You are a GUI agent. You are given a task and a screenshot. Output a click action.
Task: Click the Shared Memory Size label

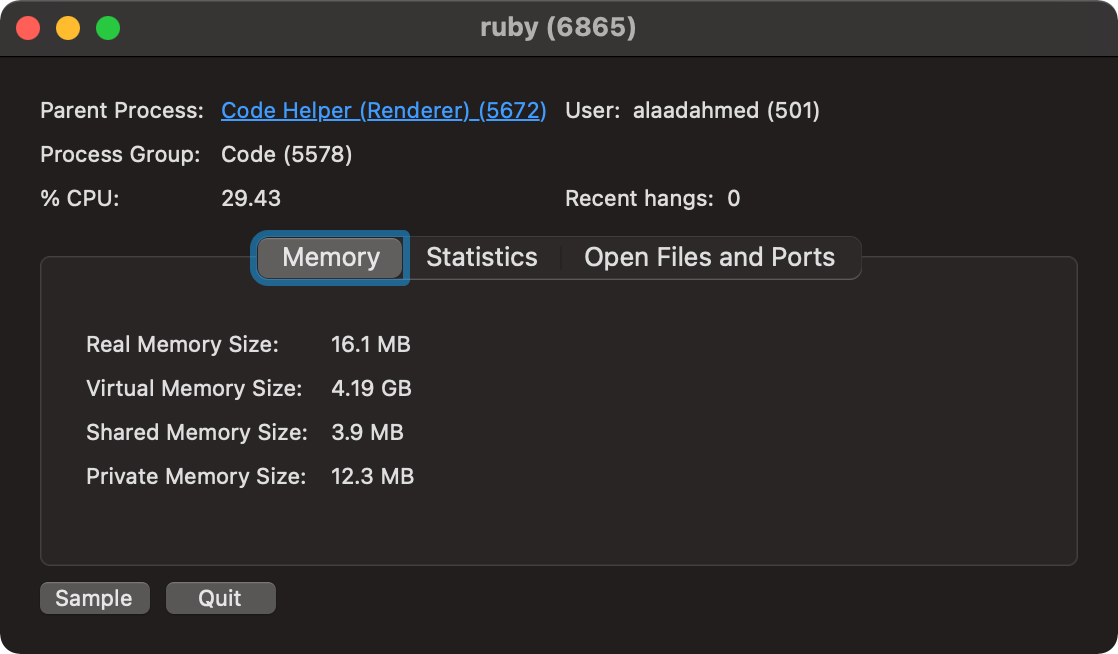(x=195, y=432)
